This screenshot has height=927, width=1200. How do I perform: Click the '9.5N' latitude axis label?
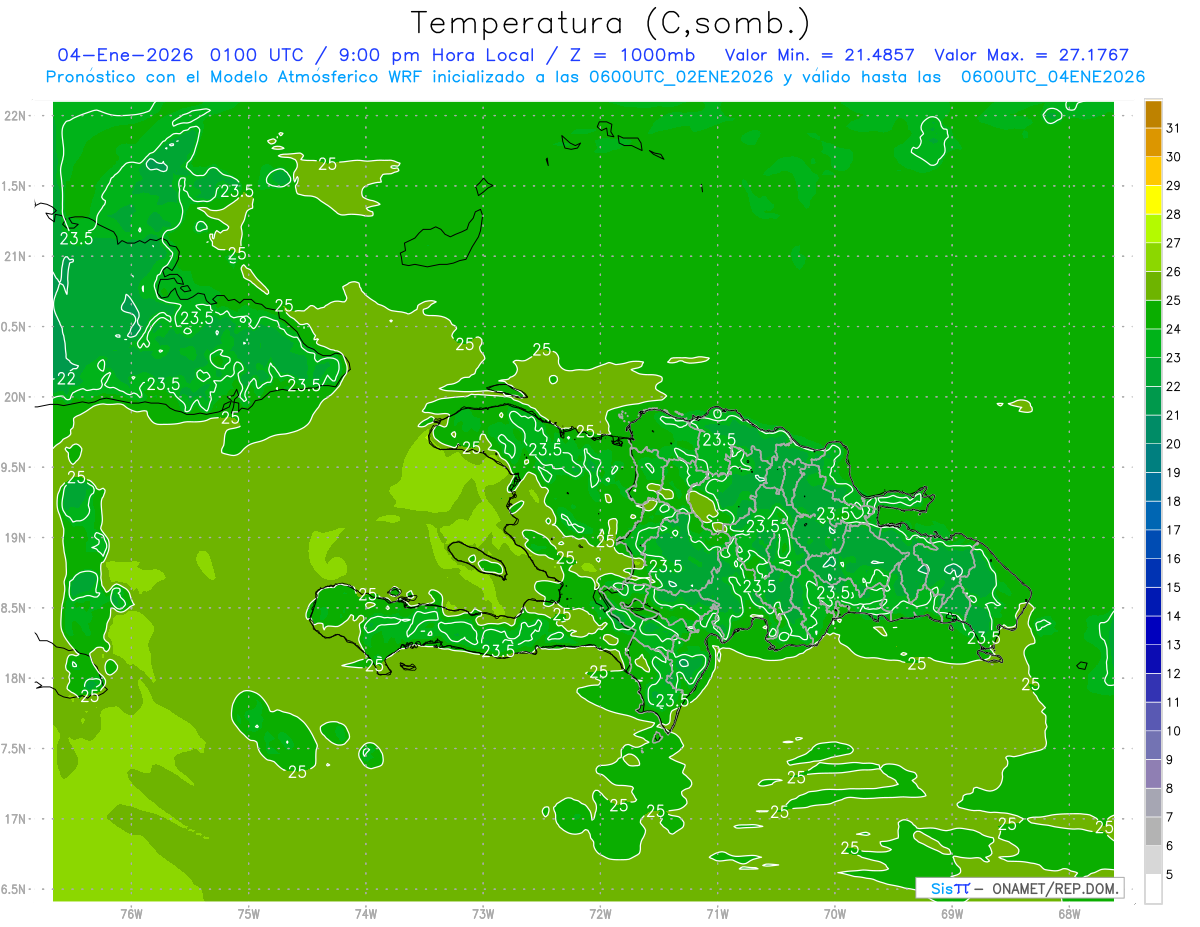tap(15, 467)
